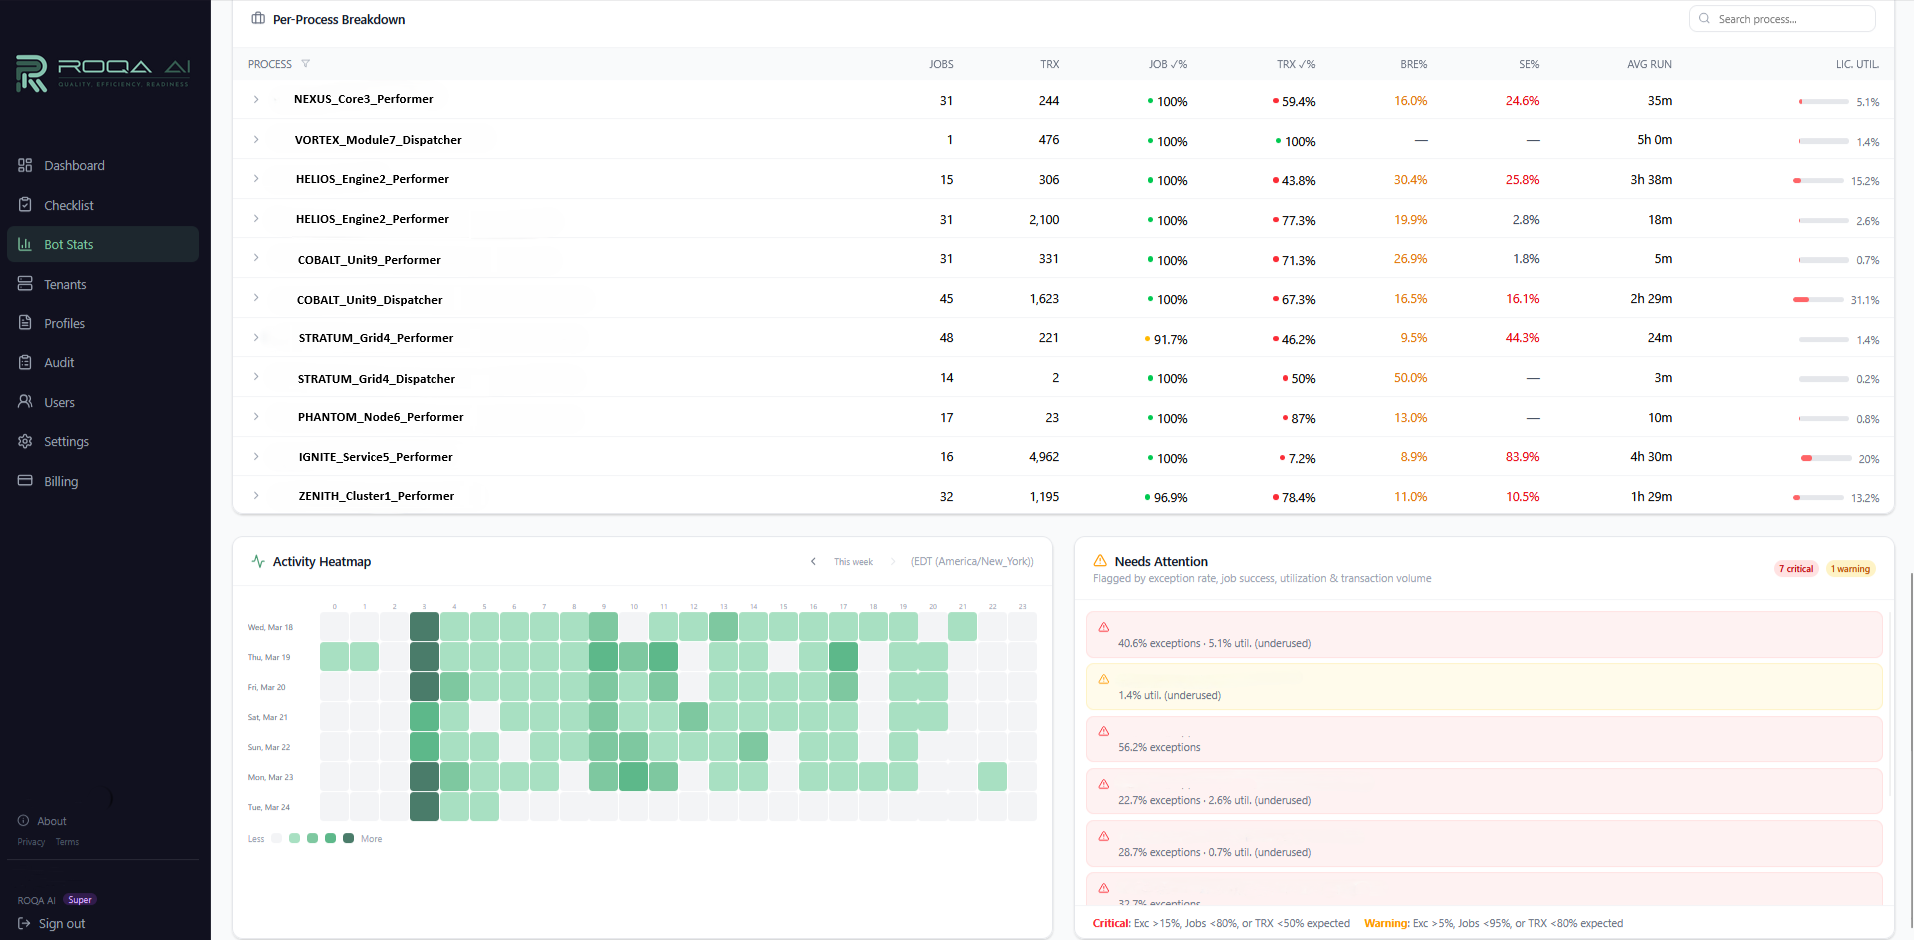
Task: Open the Tenants section
Action: pyautogui.click(x=63, y=284)
